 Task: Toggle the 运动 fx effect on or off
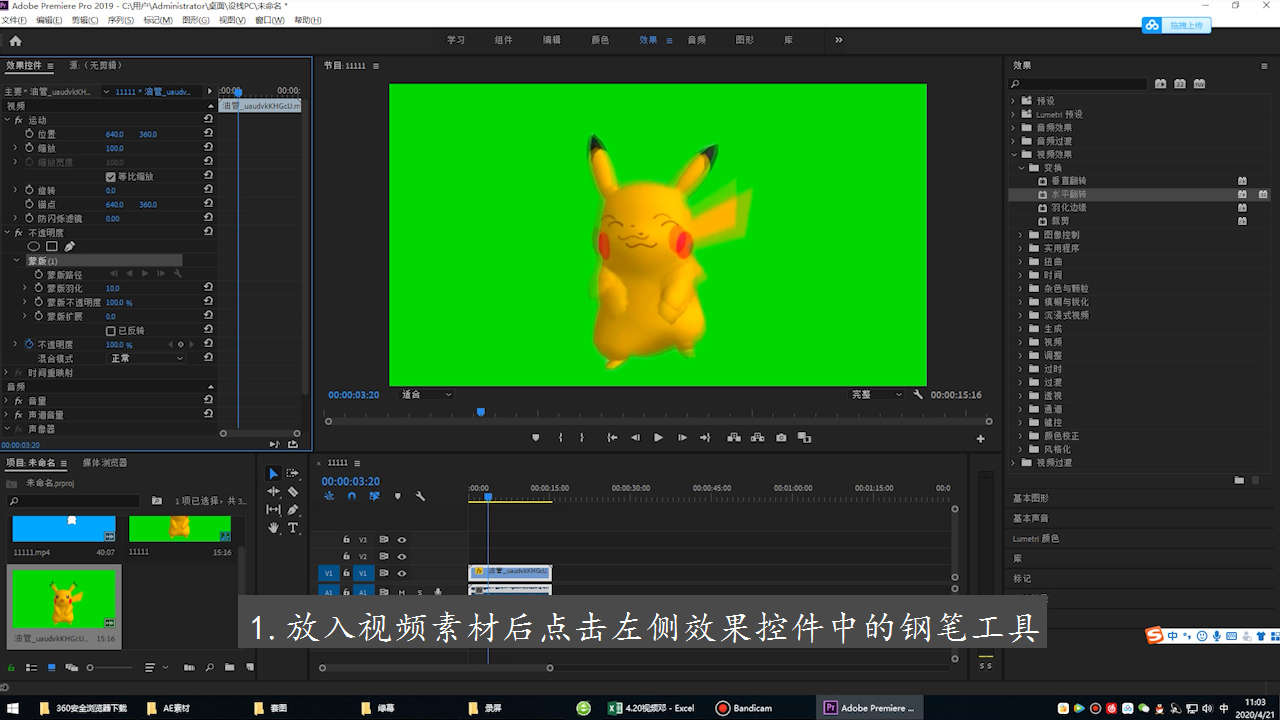pyautogui.click(x=18, y=120)
